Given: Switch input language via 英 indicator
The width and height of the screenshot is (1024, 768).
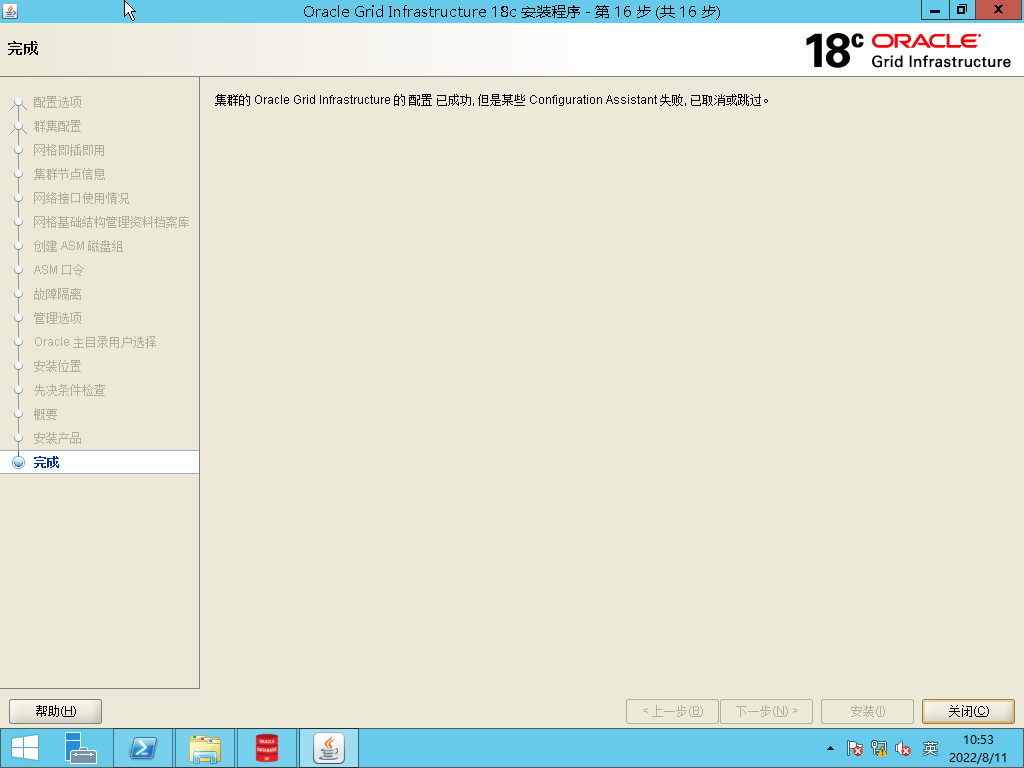Looking at the screenshot, I should click(930, 748).
